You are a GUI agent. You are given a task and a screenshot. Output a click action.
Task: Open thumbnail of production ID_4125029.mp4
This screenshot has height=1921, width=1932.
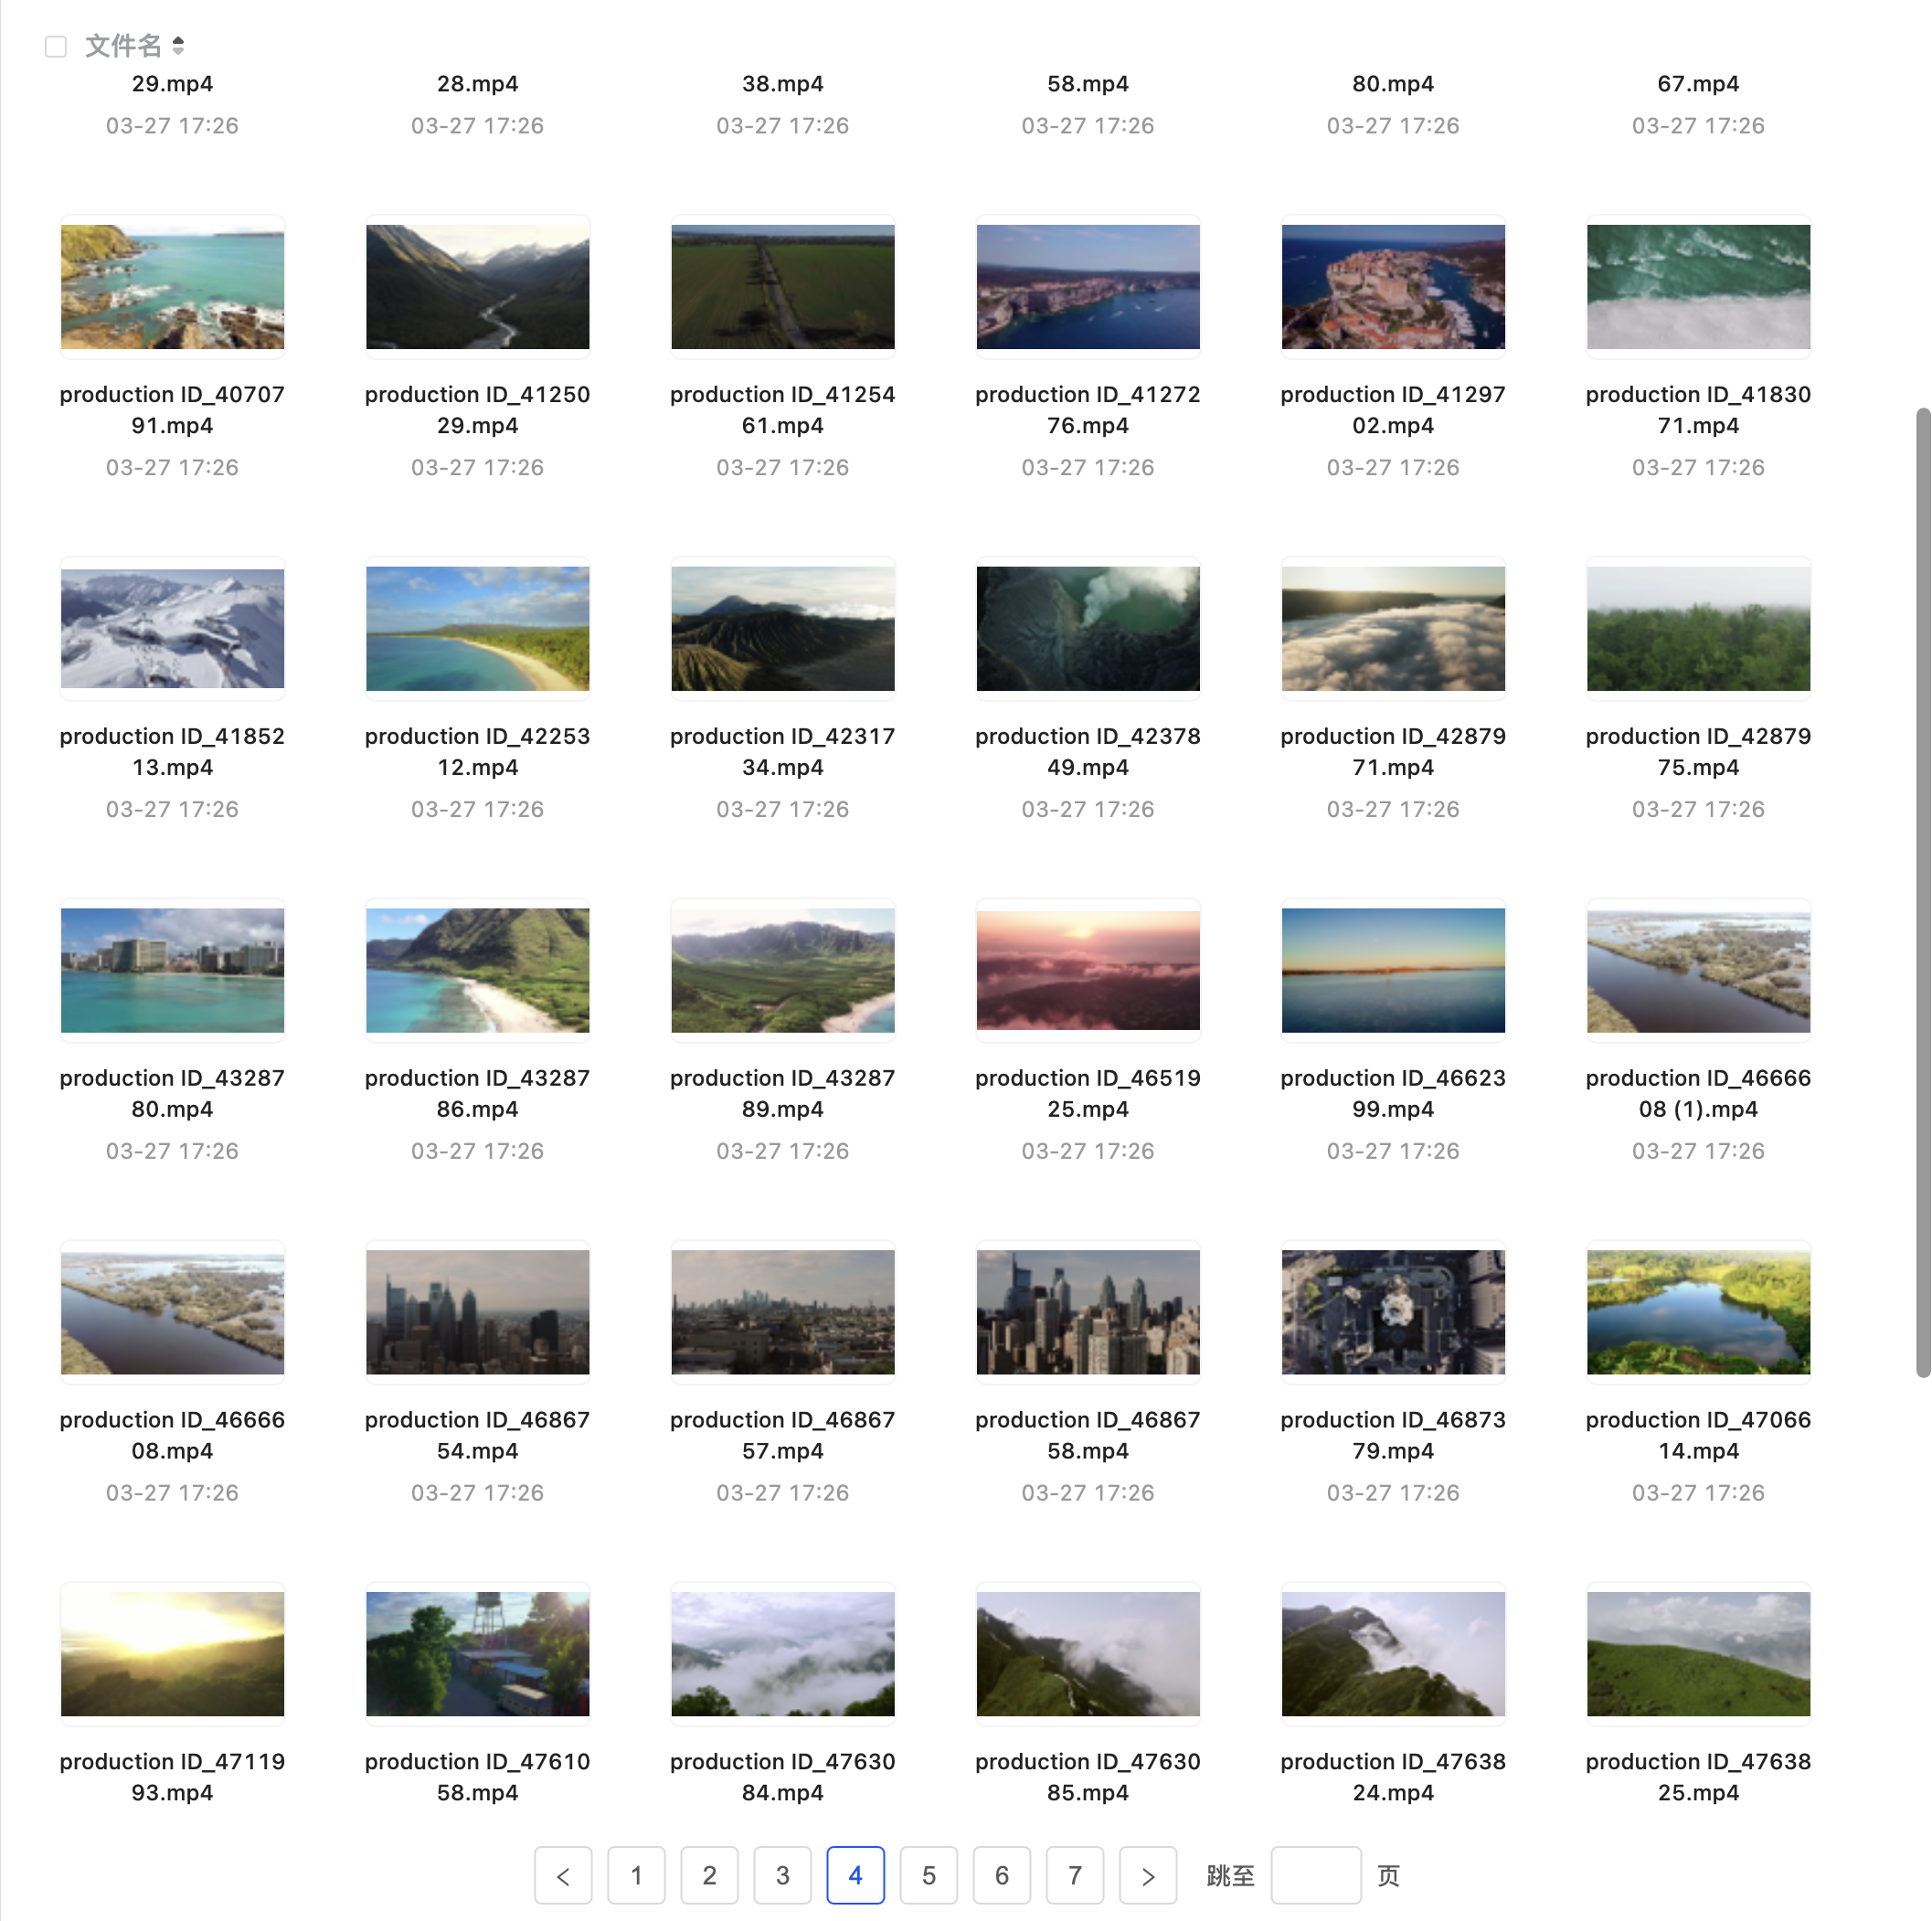(x=477, y=287)
